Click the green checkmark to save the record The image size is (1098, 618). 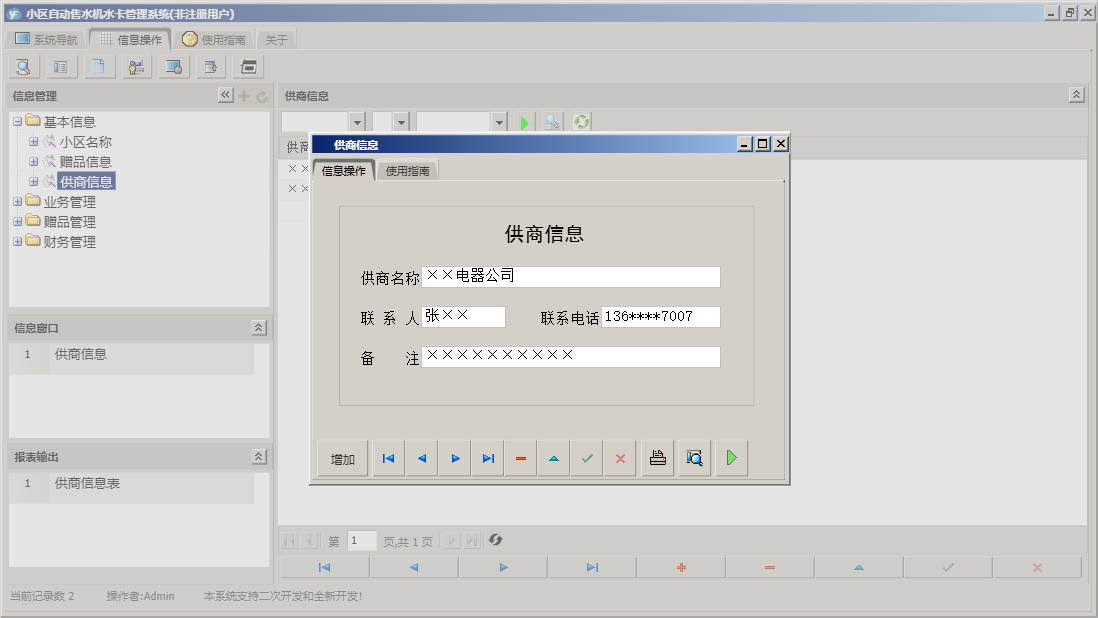(587, 458)
